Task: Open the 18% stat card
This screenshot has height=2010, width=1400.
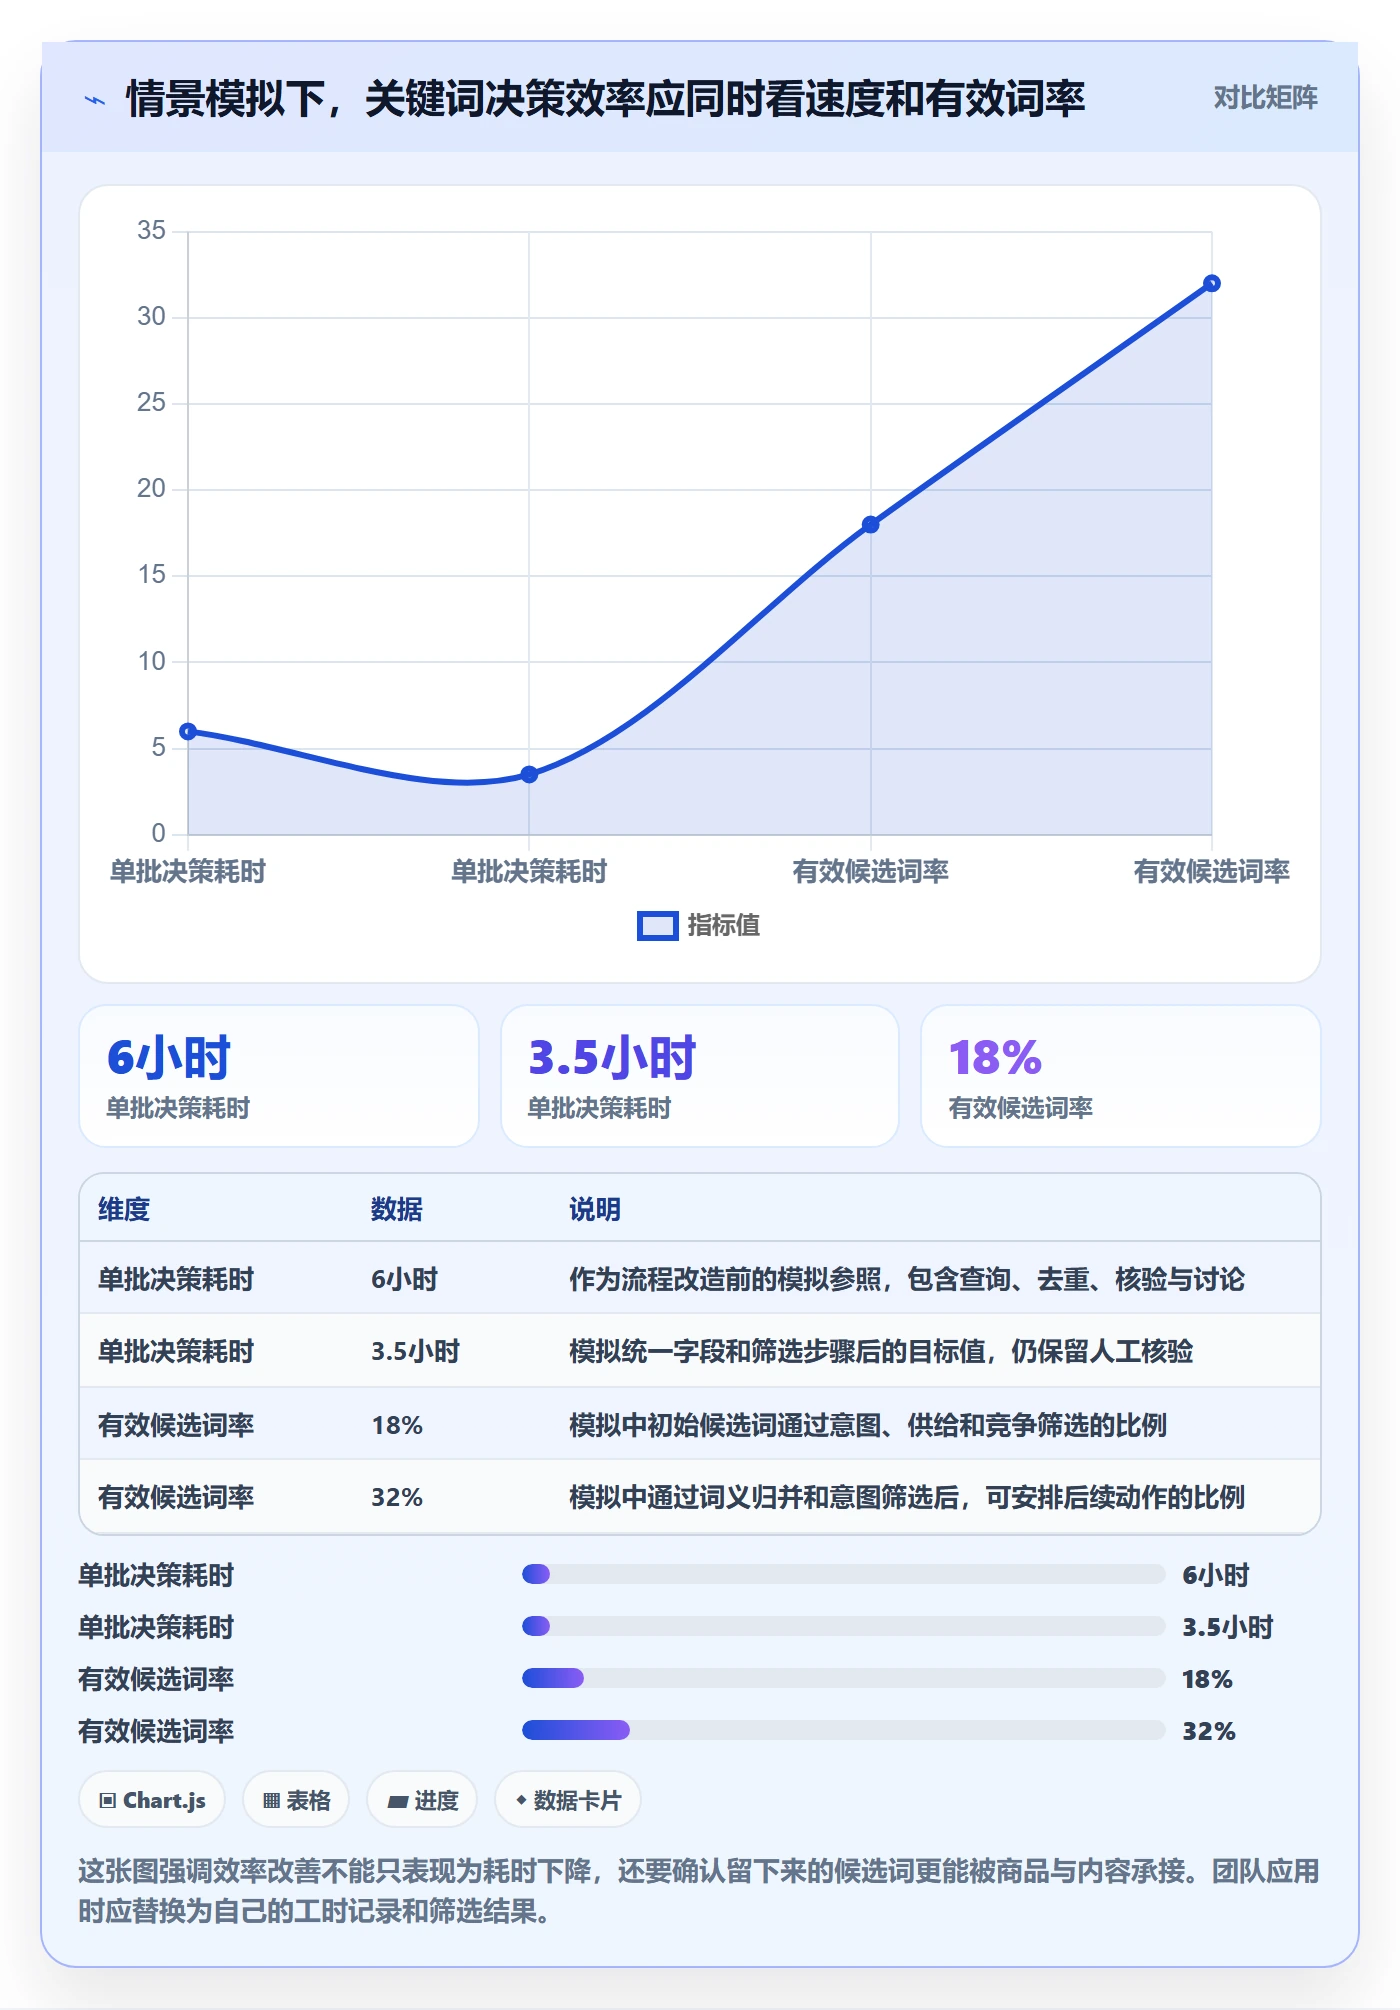Action: click(x=1121, y=1076)
